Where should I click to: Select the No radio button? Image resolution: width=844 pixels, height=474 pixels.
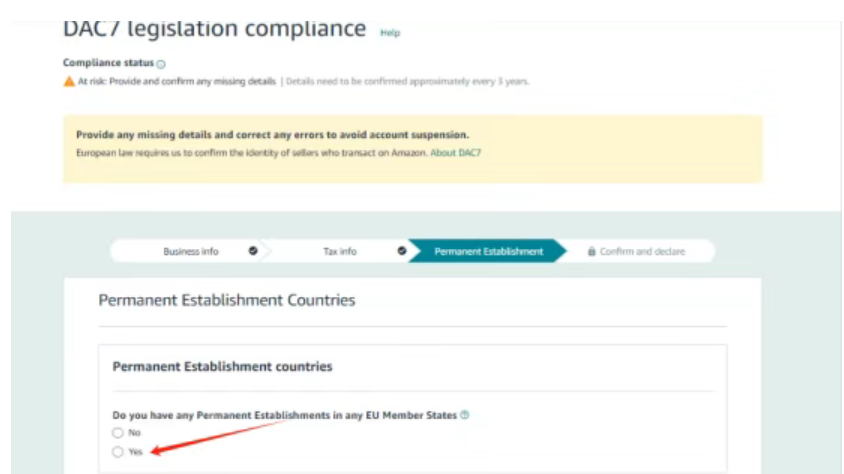(118, 433)
